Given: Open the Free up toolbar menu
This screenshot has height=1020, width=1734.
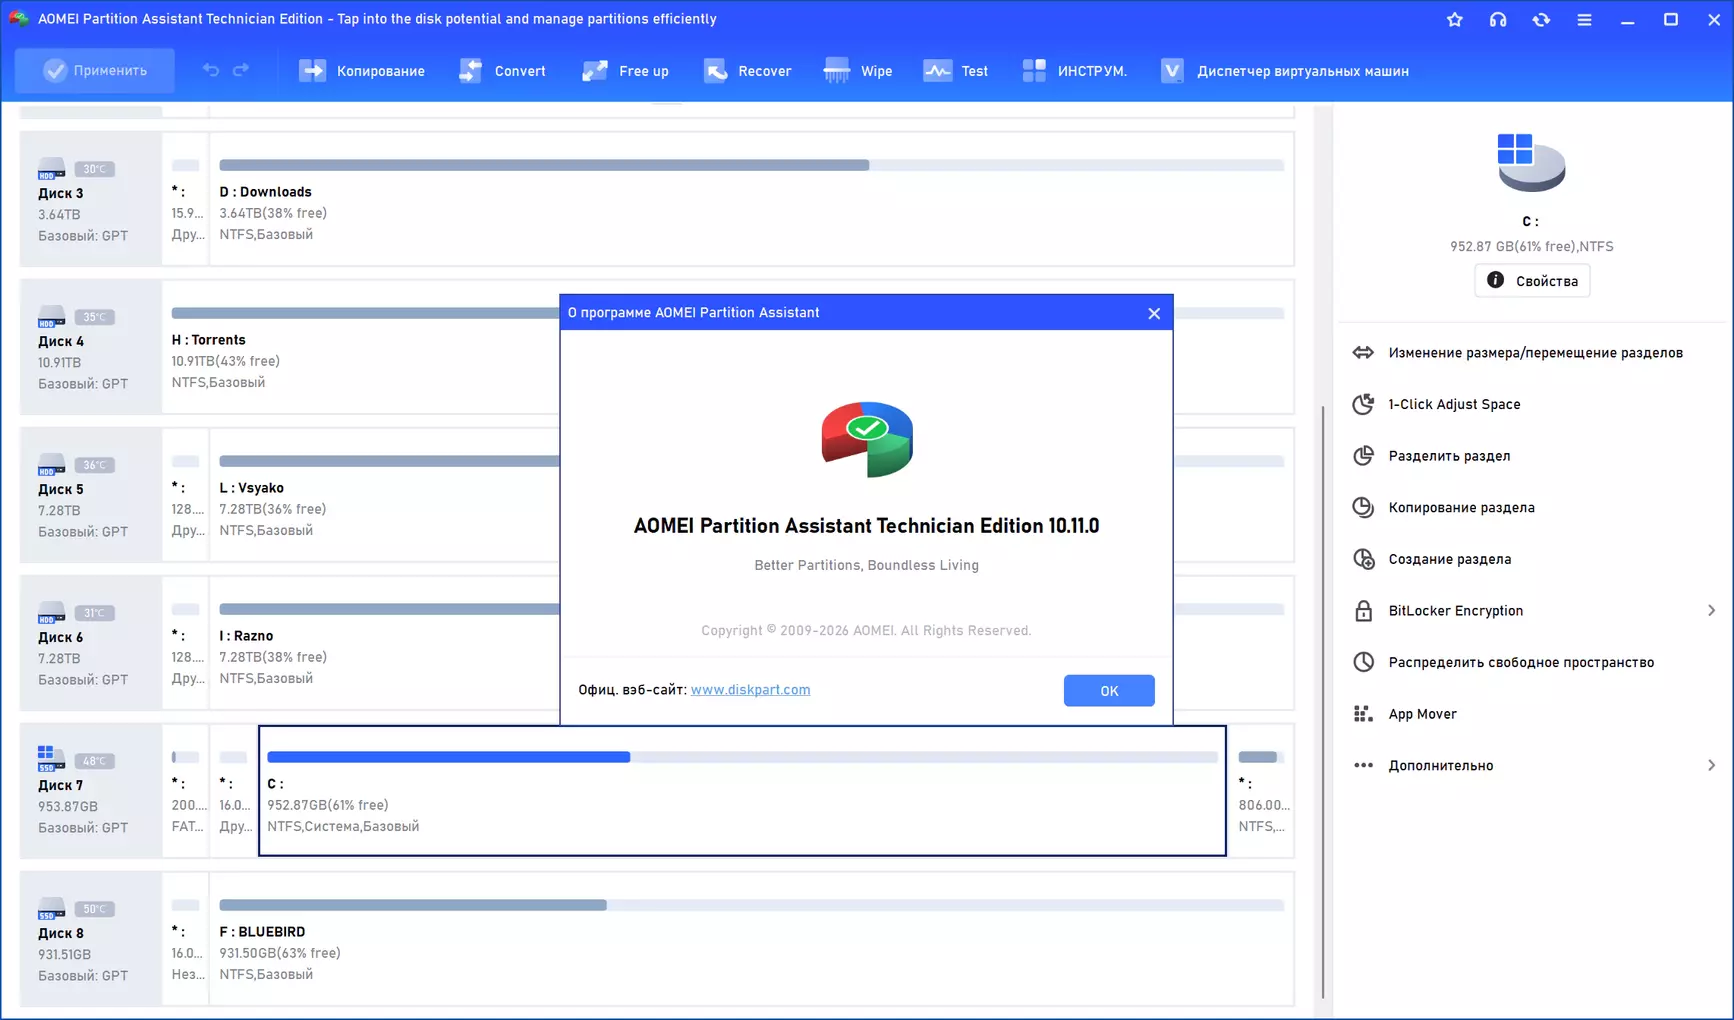Looking at the screenshot, I should click(625, 71).
